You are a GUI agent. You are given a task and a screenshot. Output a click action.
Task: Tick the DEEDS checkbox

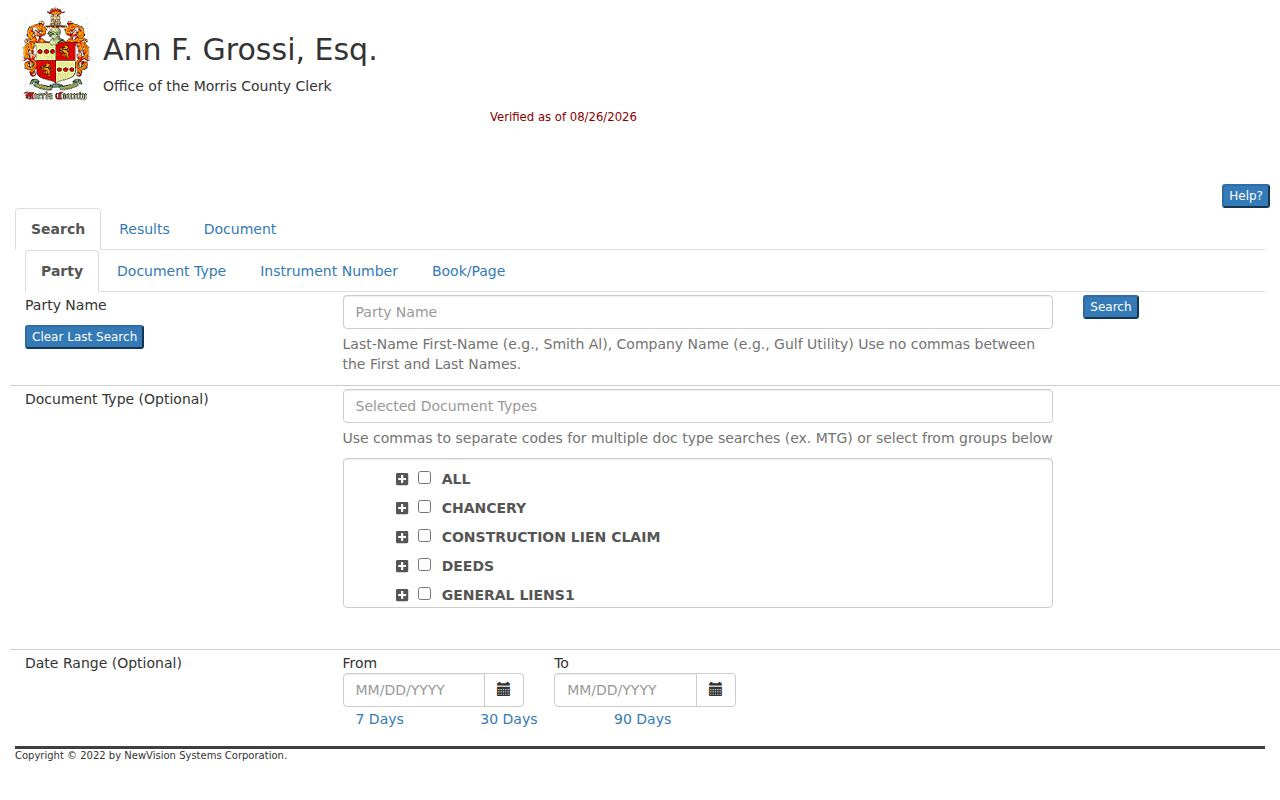tap(424, 565)
